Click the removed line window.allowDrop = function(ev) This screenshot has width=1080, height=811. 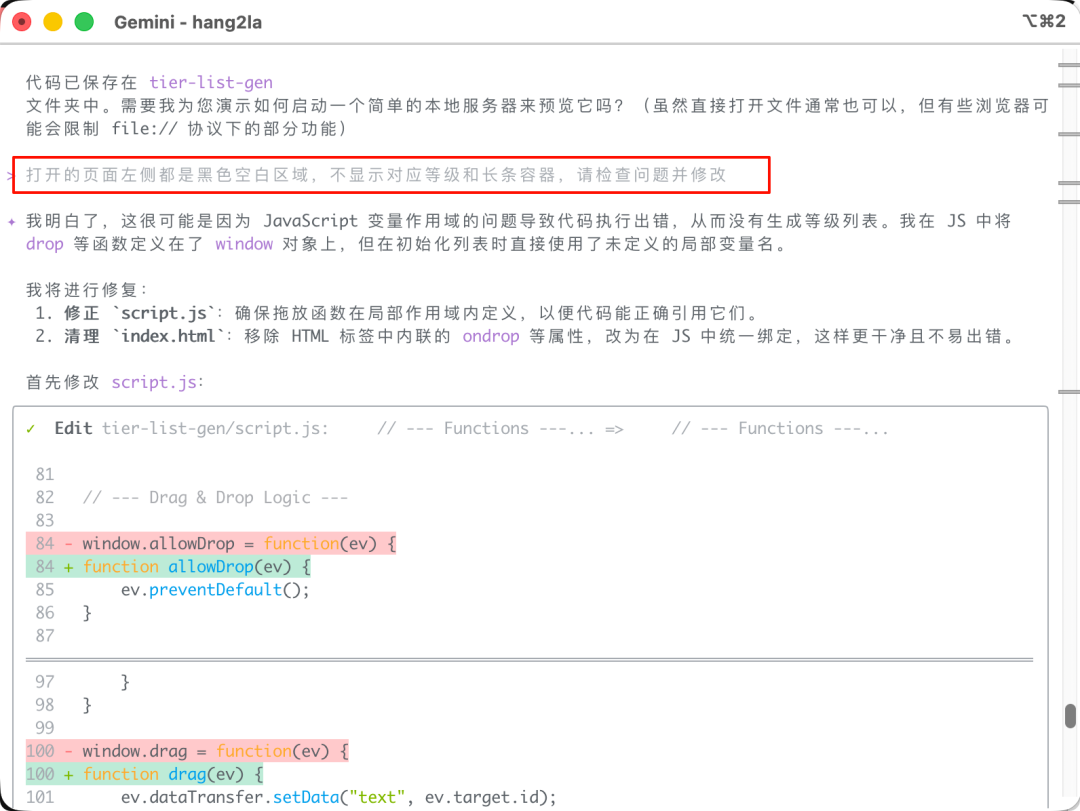239,544
